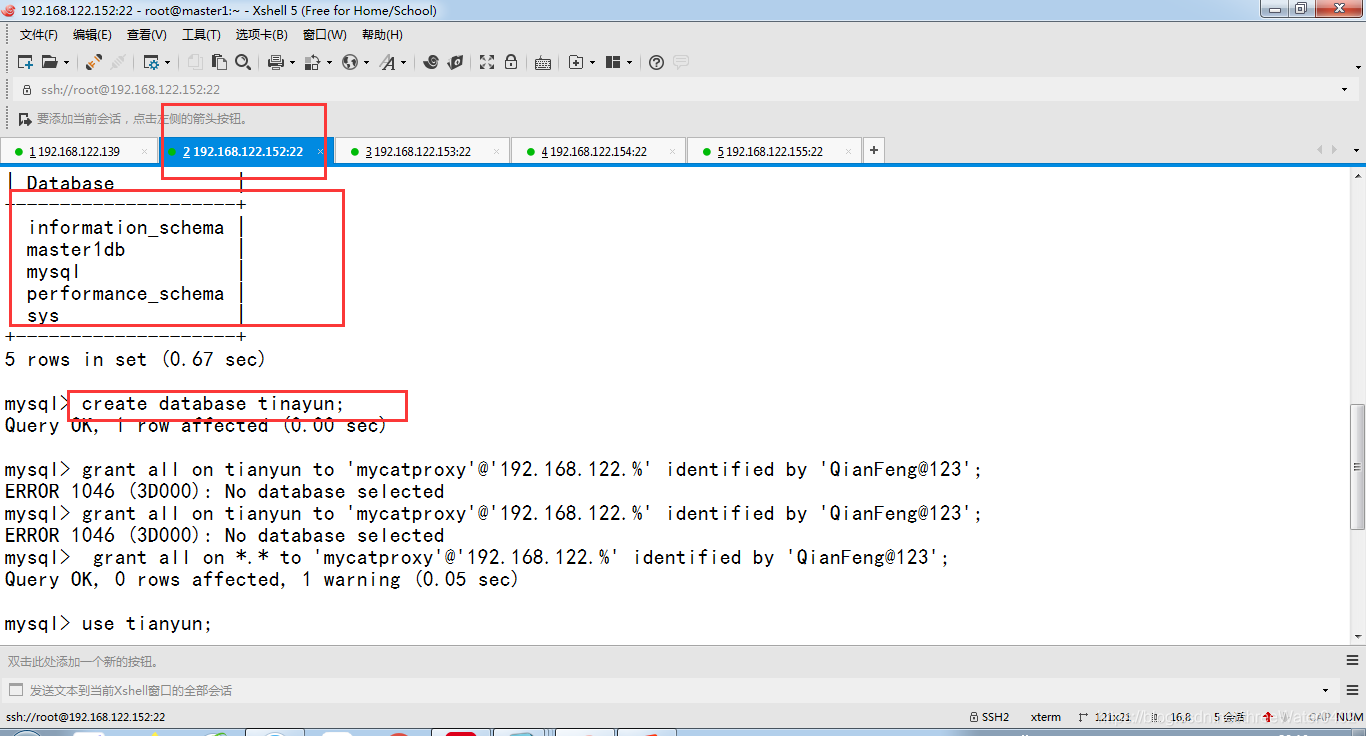
Task: Launch Xftp swirl icon
Action: click(x=431, y=62)
